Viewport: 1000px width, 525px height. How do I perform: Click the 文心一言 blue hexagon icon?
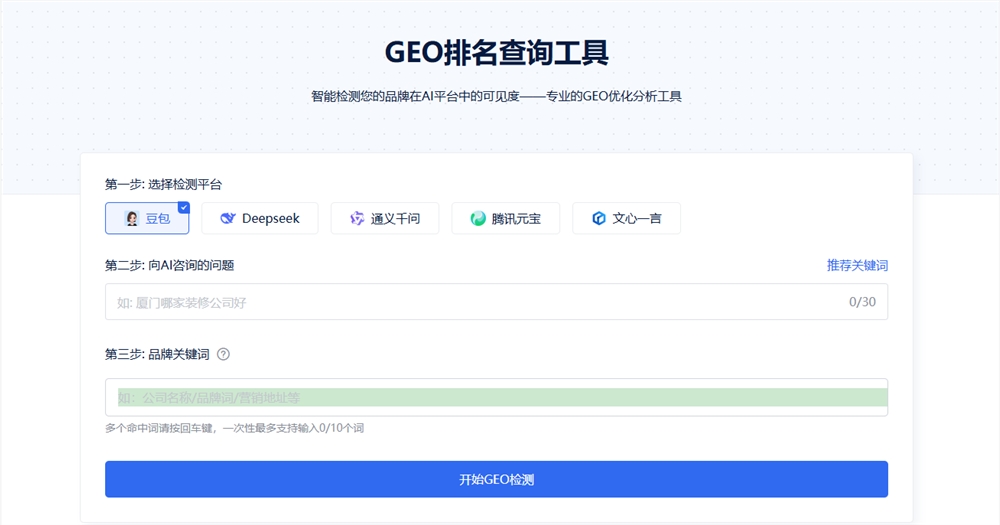pos(599,218)
